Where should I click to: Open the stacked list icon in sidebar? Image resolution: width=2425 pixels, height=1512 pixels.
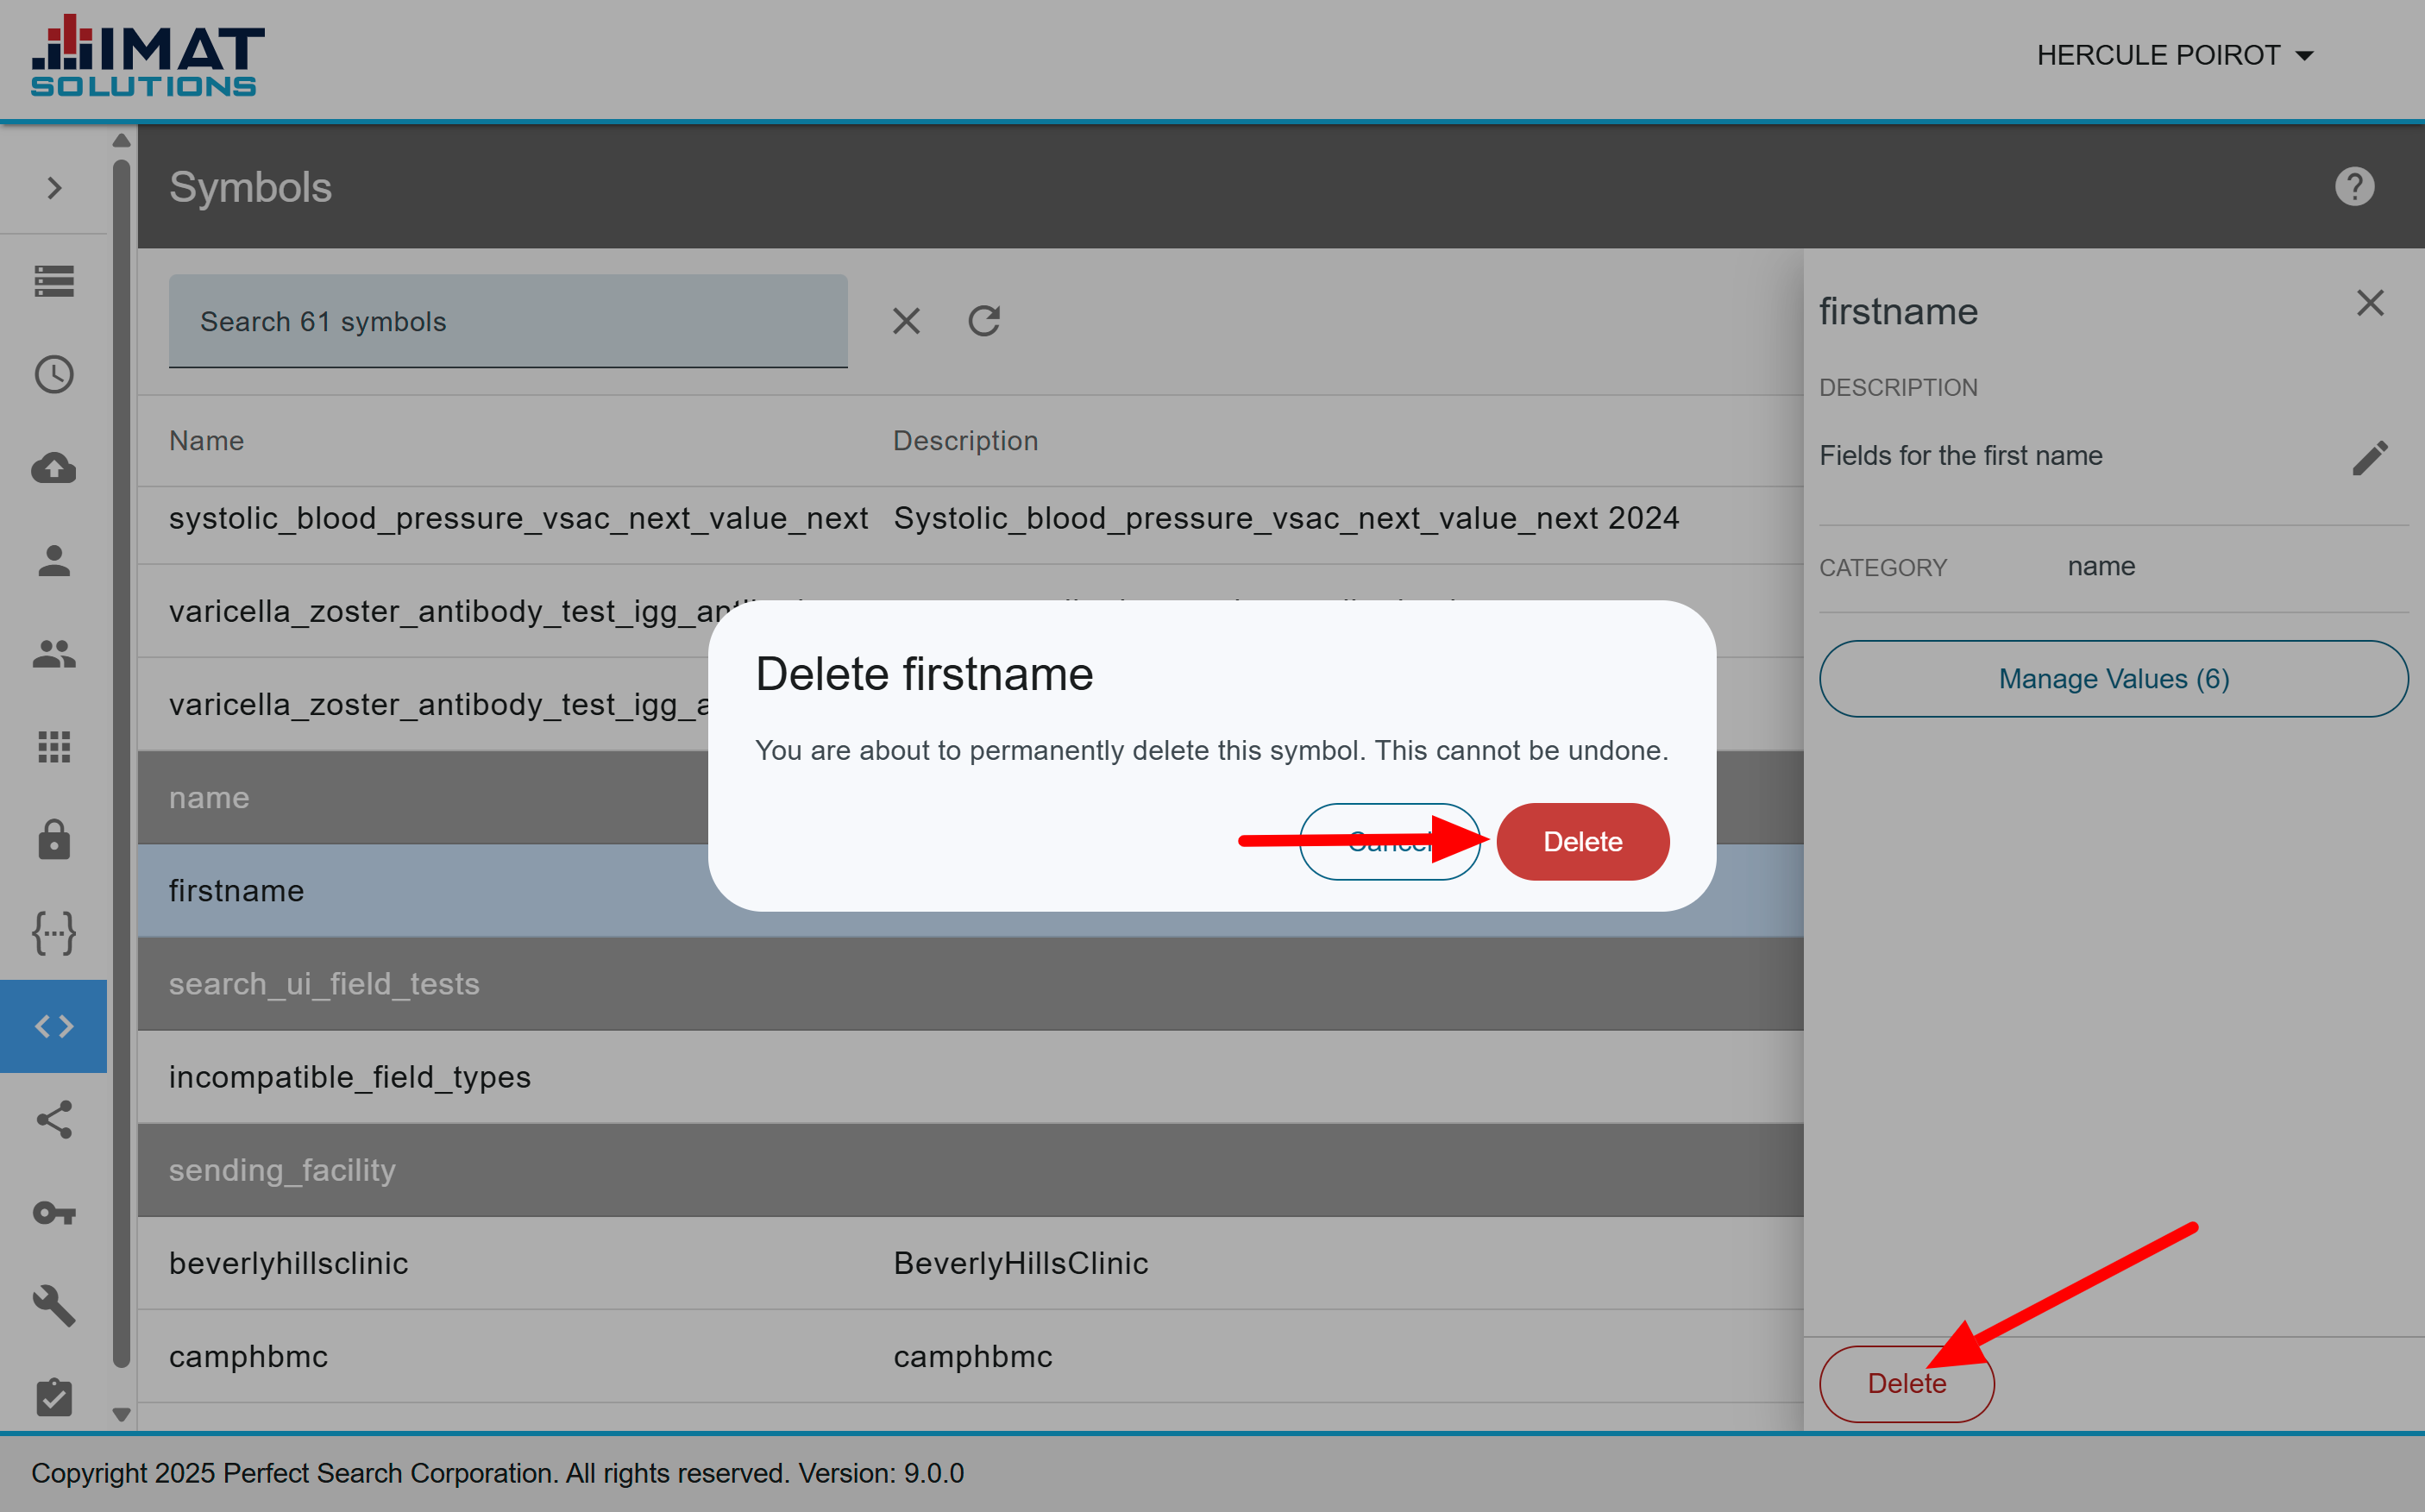tap(54, 281)
